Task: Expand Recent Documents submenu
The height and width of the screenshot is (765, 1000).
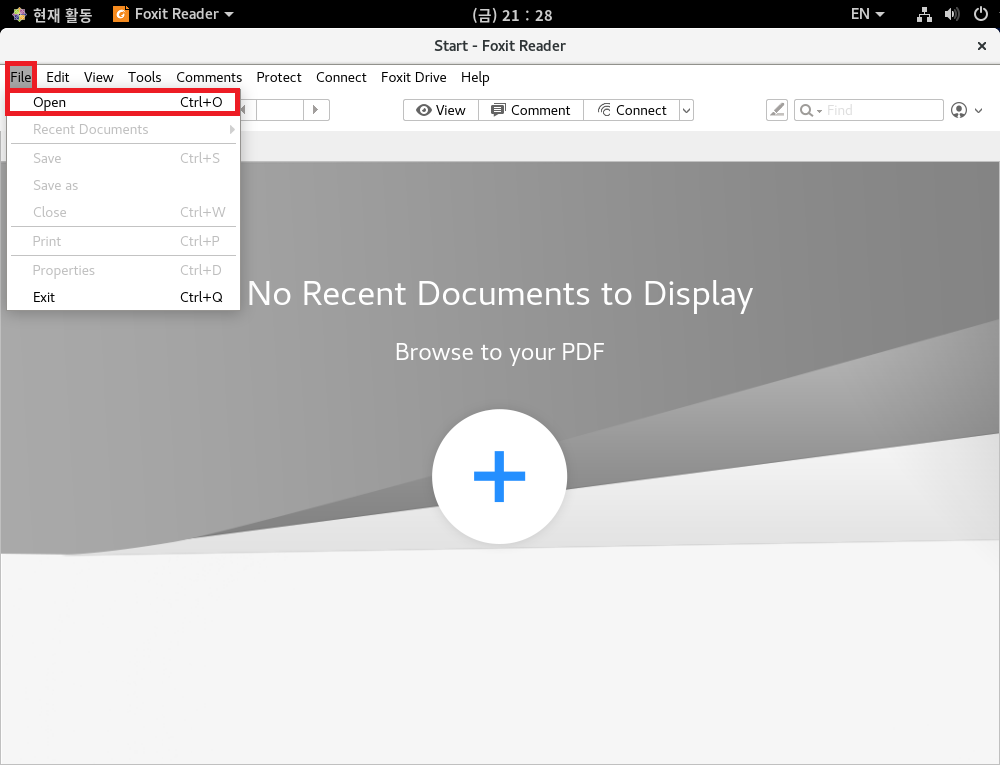Action: click(123, 129)
